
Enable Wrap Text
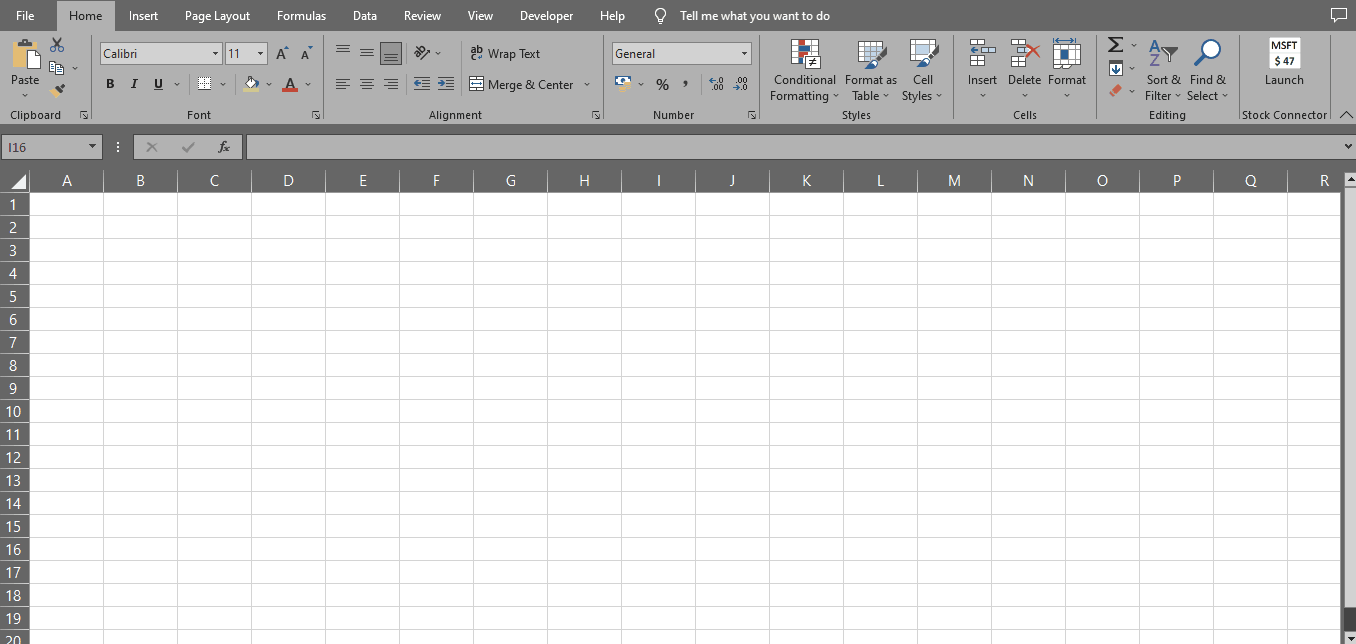coord(504,53)
